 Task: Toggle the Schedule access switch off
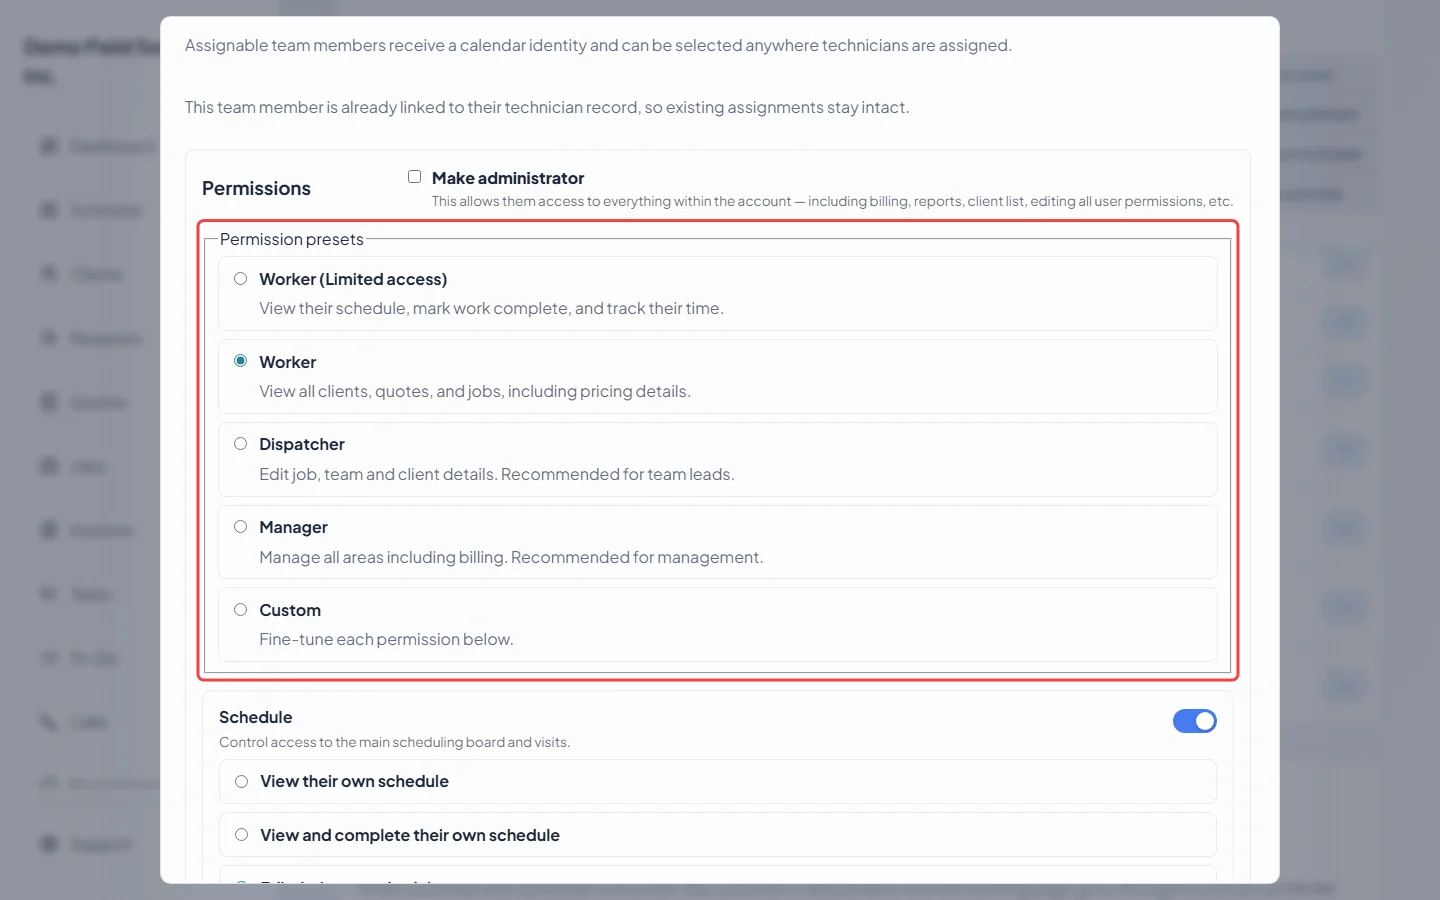(x=1194, y=721)
